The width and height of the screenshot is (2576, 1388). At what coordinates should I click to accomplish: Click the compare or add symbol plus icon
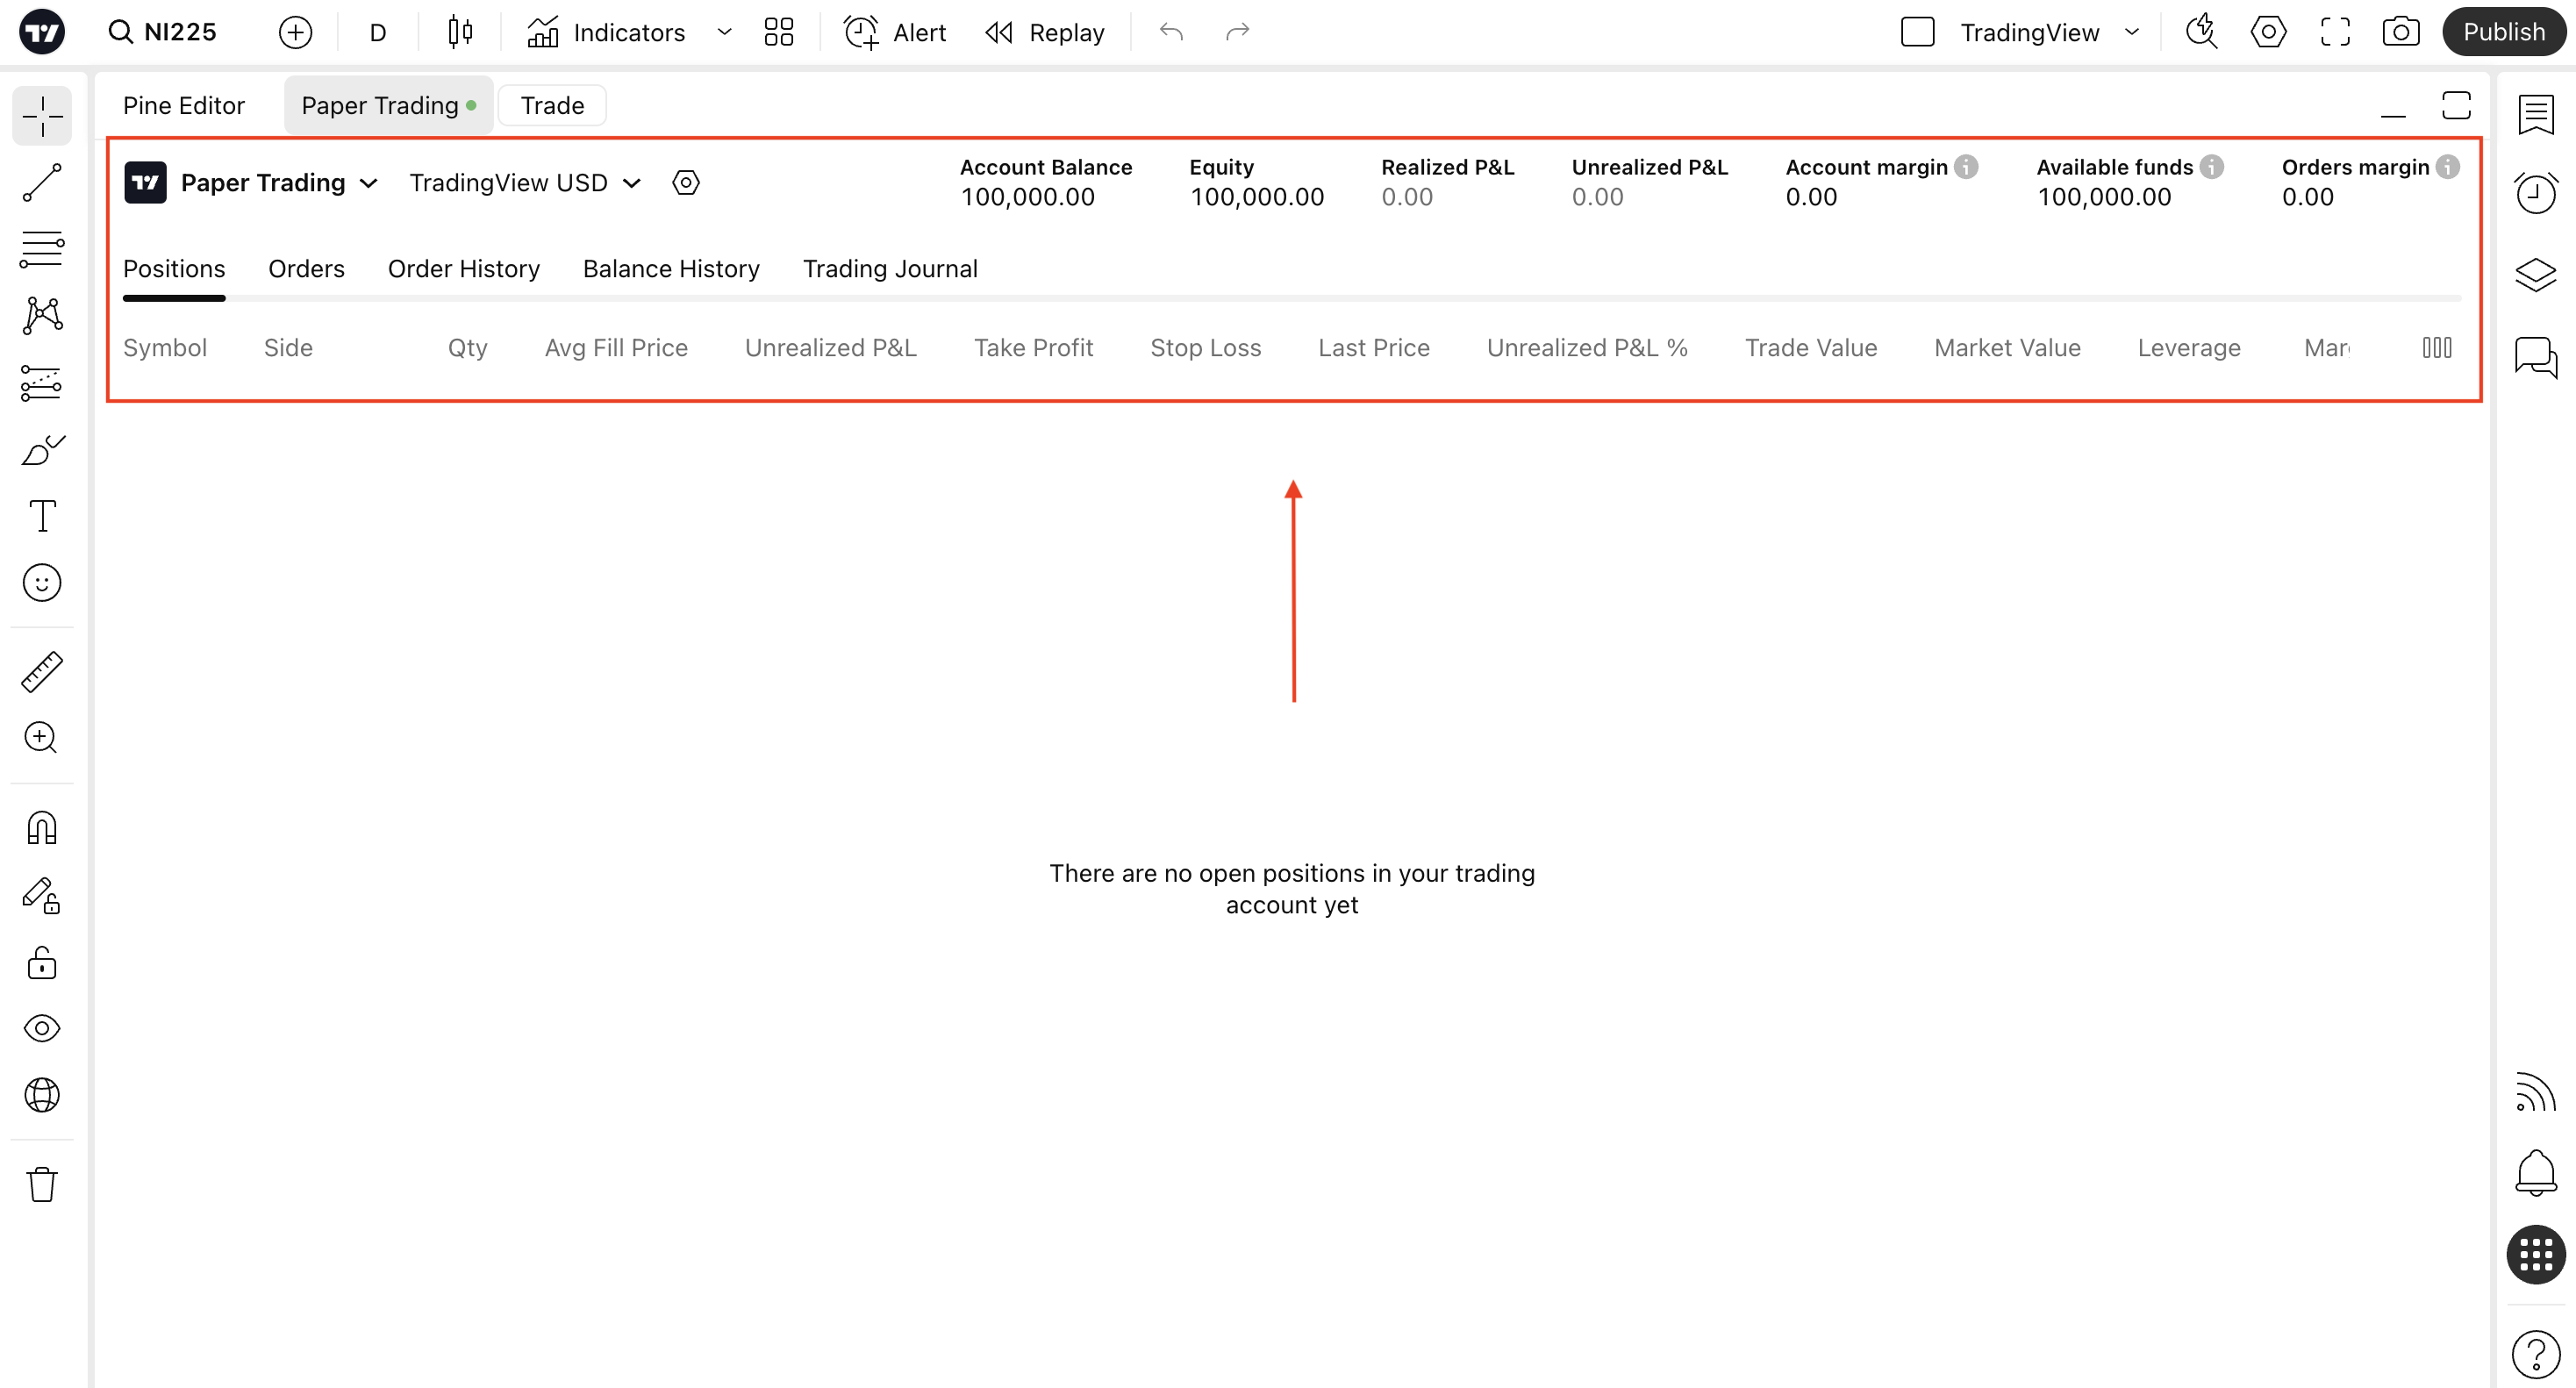[x=295, y=32]
